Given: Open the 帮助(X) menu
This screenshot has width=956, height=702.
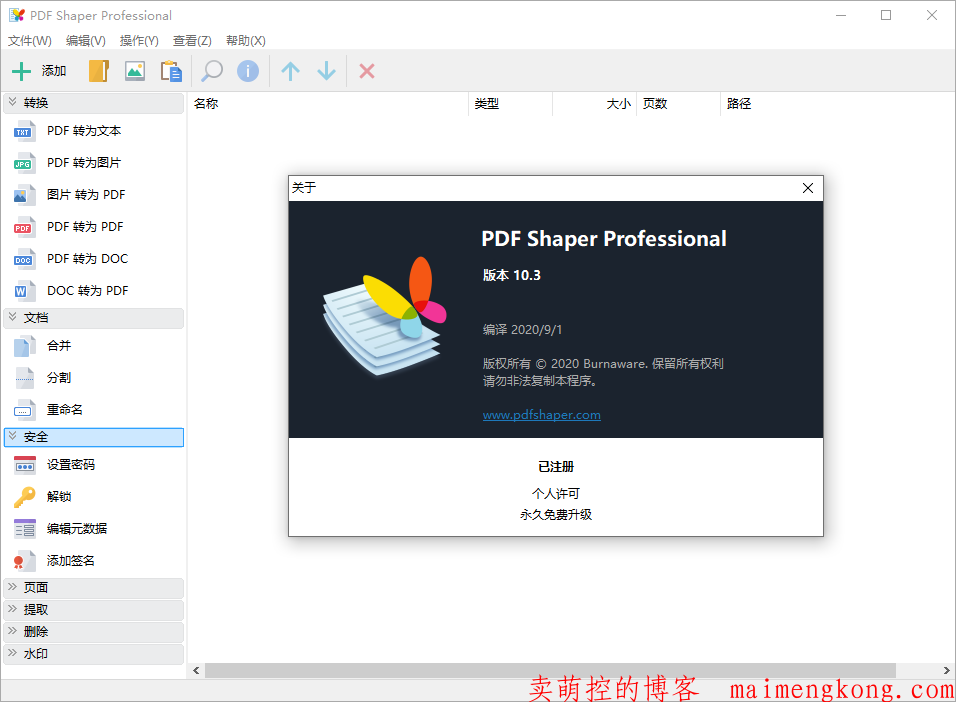Looking at the screenshot, I should click(x=245, y=41).
